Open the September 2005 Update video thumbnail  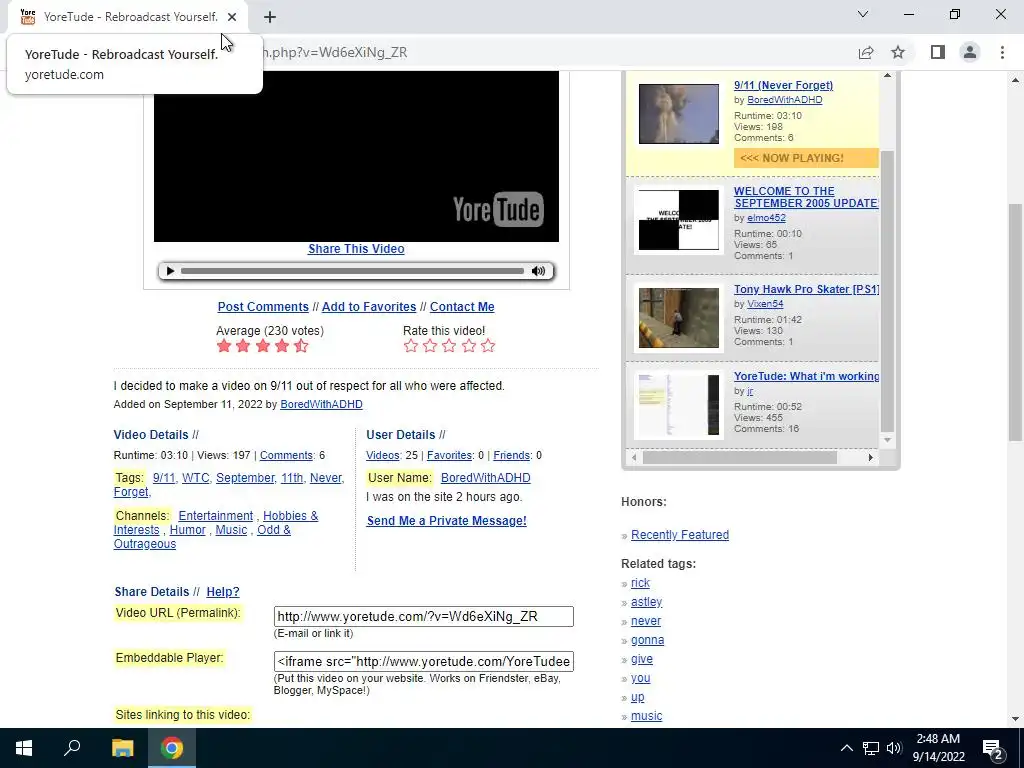pyautogui.click(x=679, y=220)
